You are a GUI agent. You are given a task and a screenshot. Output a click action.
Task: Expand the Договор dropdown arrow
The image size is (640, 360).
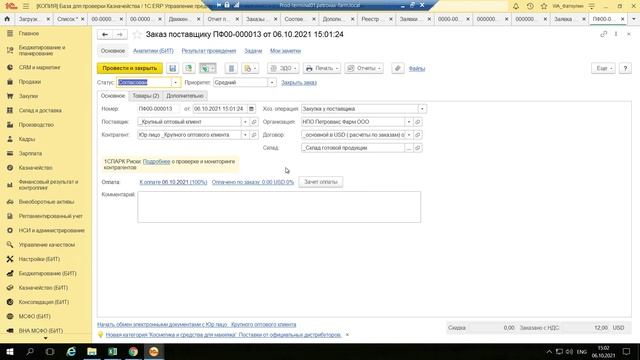[409, 135]
